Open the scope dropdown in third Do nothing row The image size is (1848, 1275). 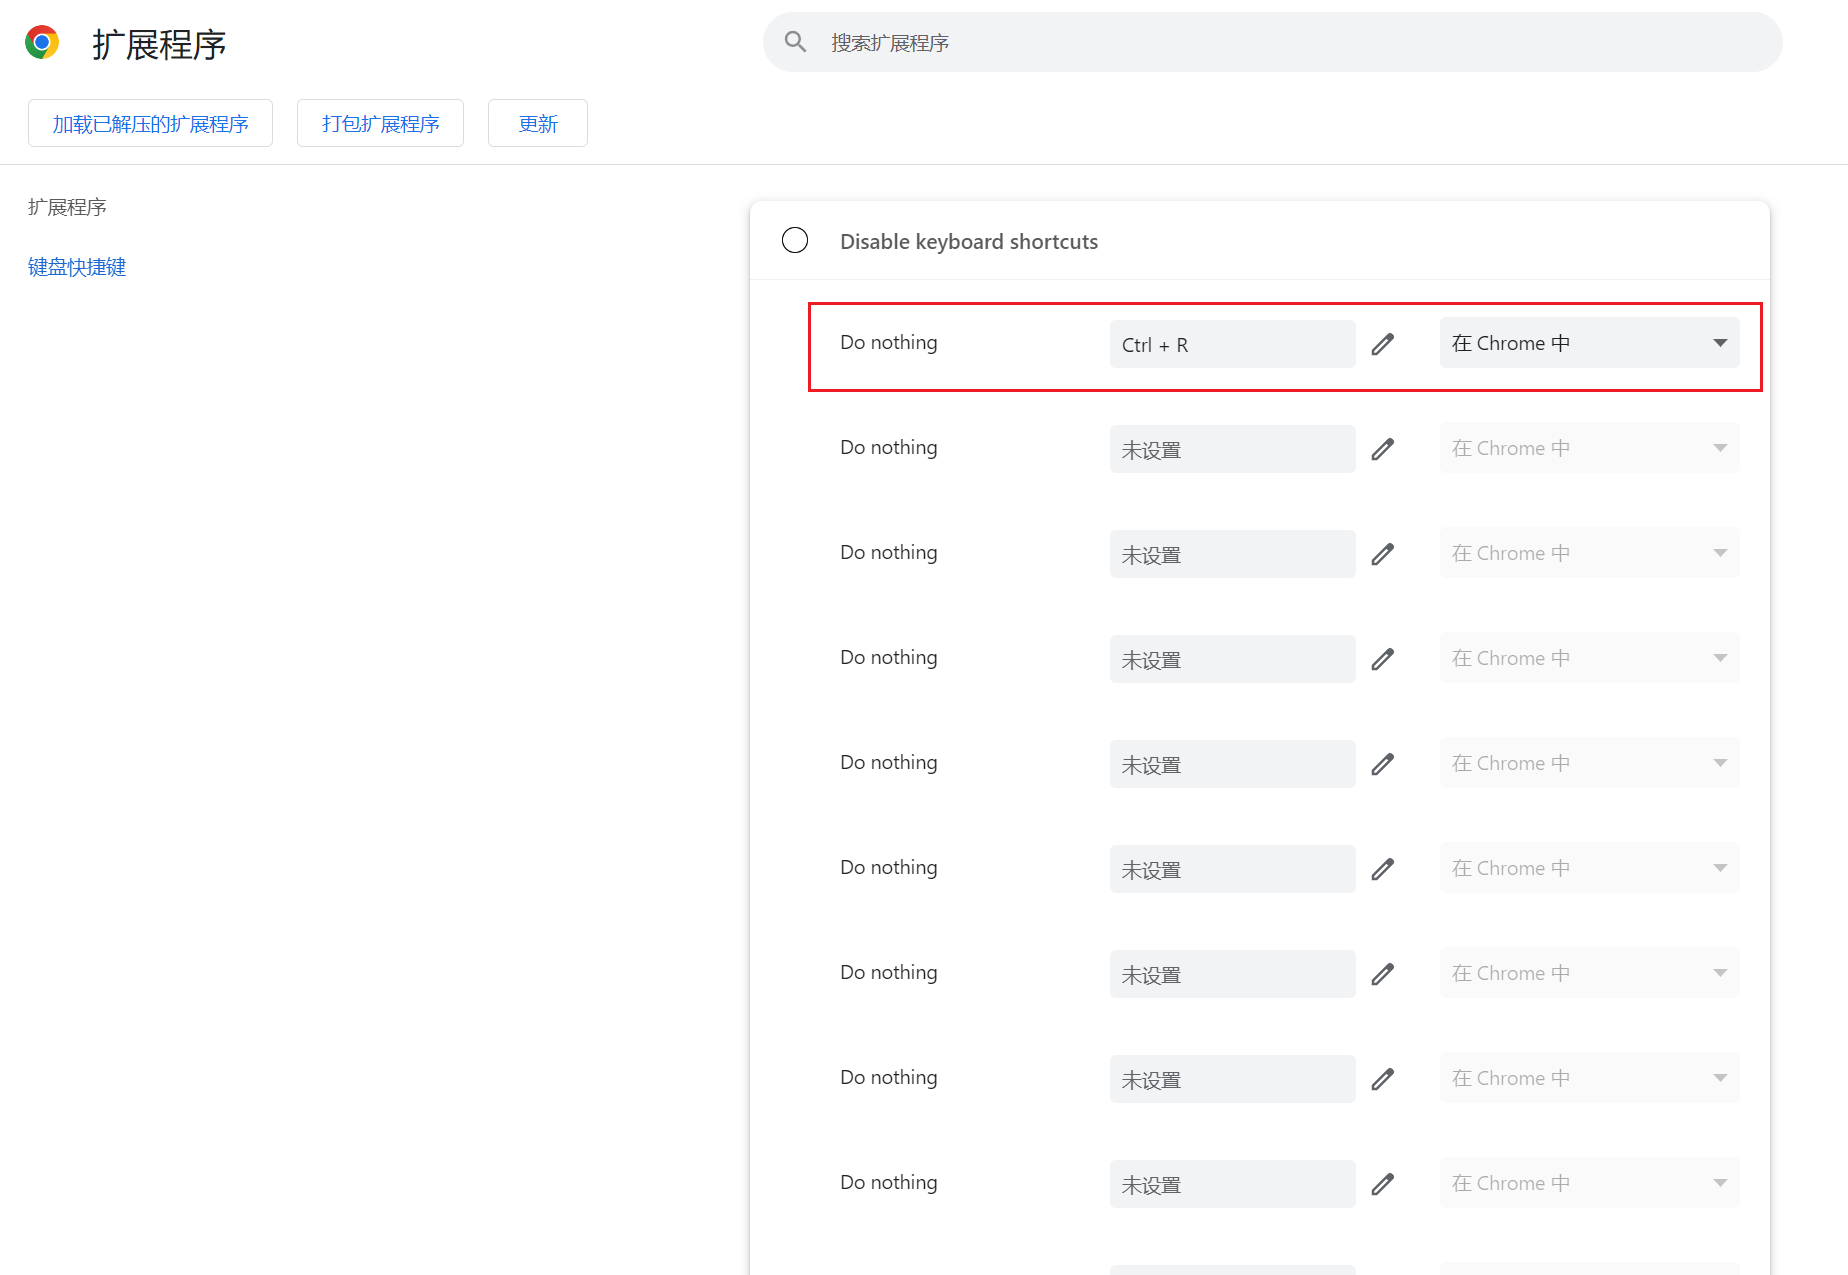(1589, 553)
